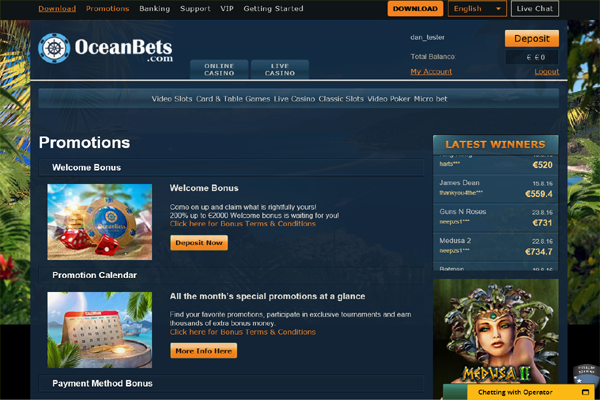Click the Logout link
600x400 pixels.
pos(546,72)
